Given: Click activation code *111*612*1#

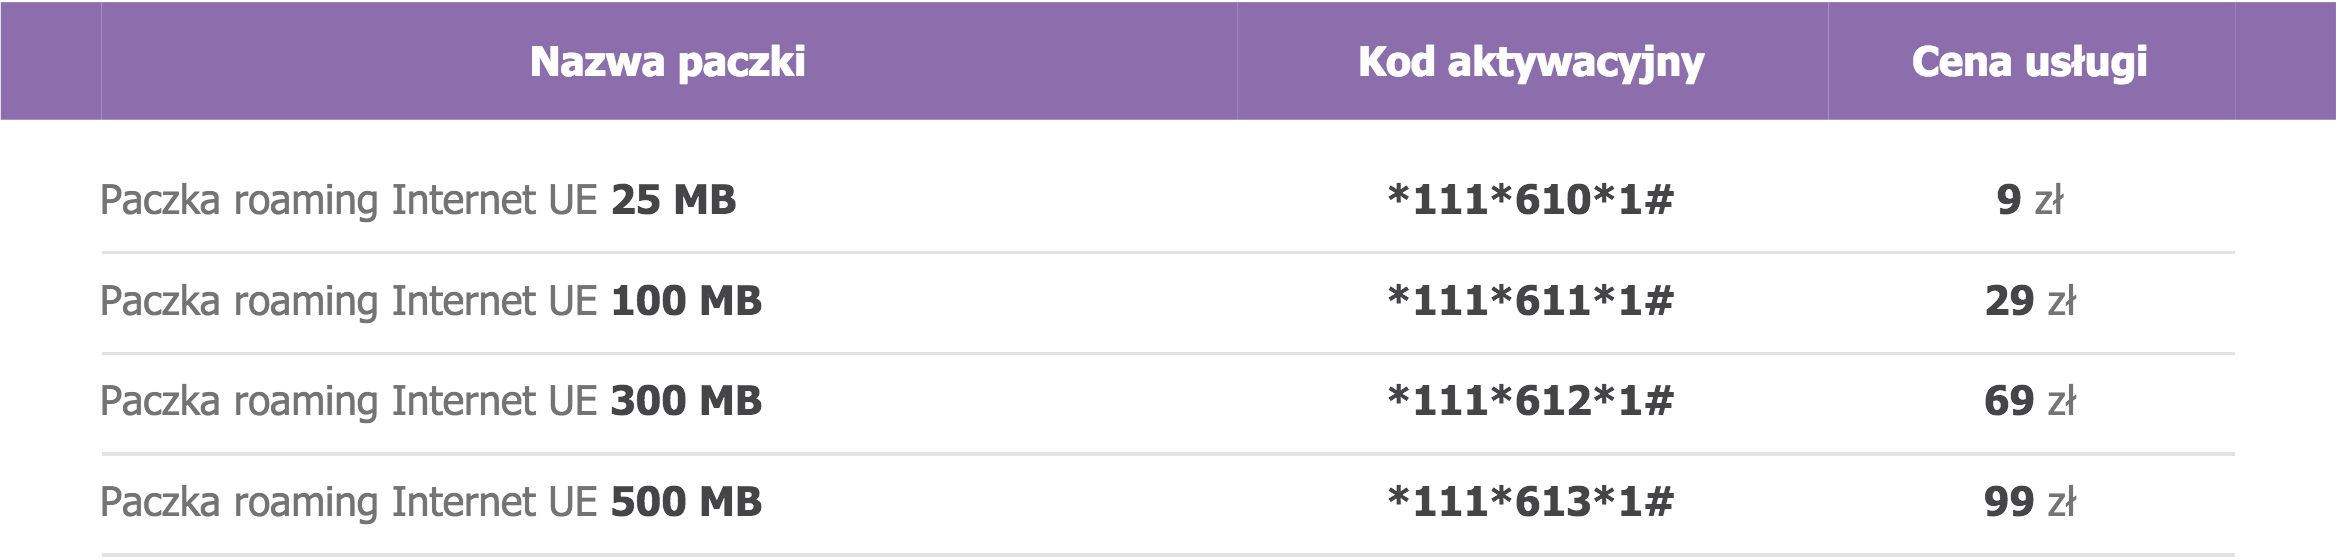Looking at the screenshot, I should point(1530,401).
